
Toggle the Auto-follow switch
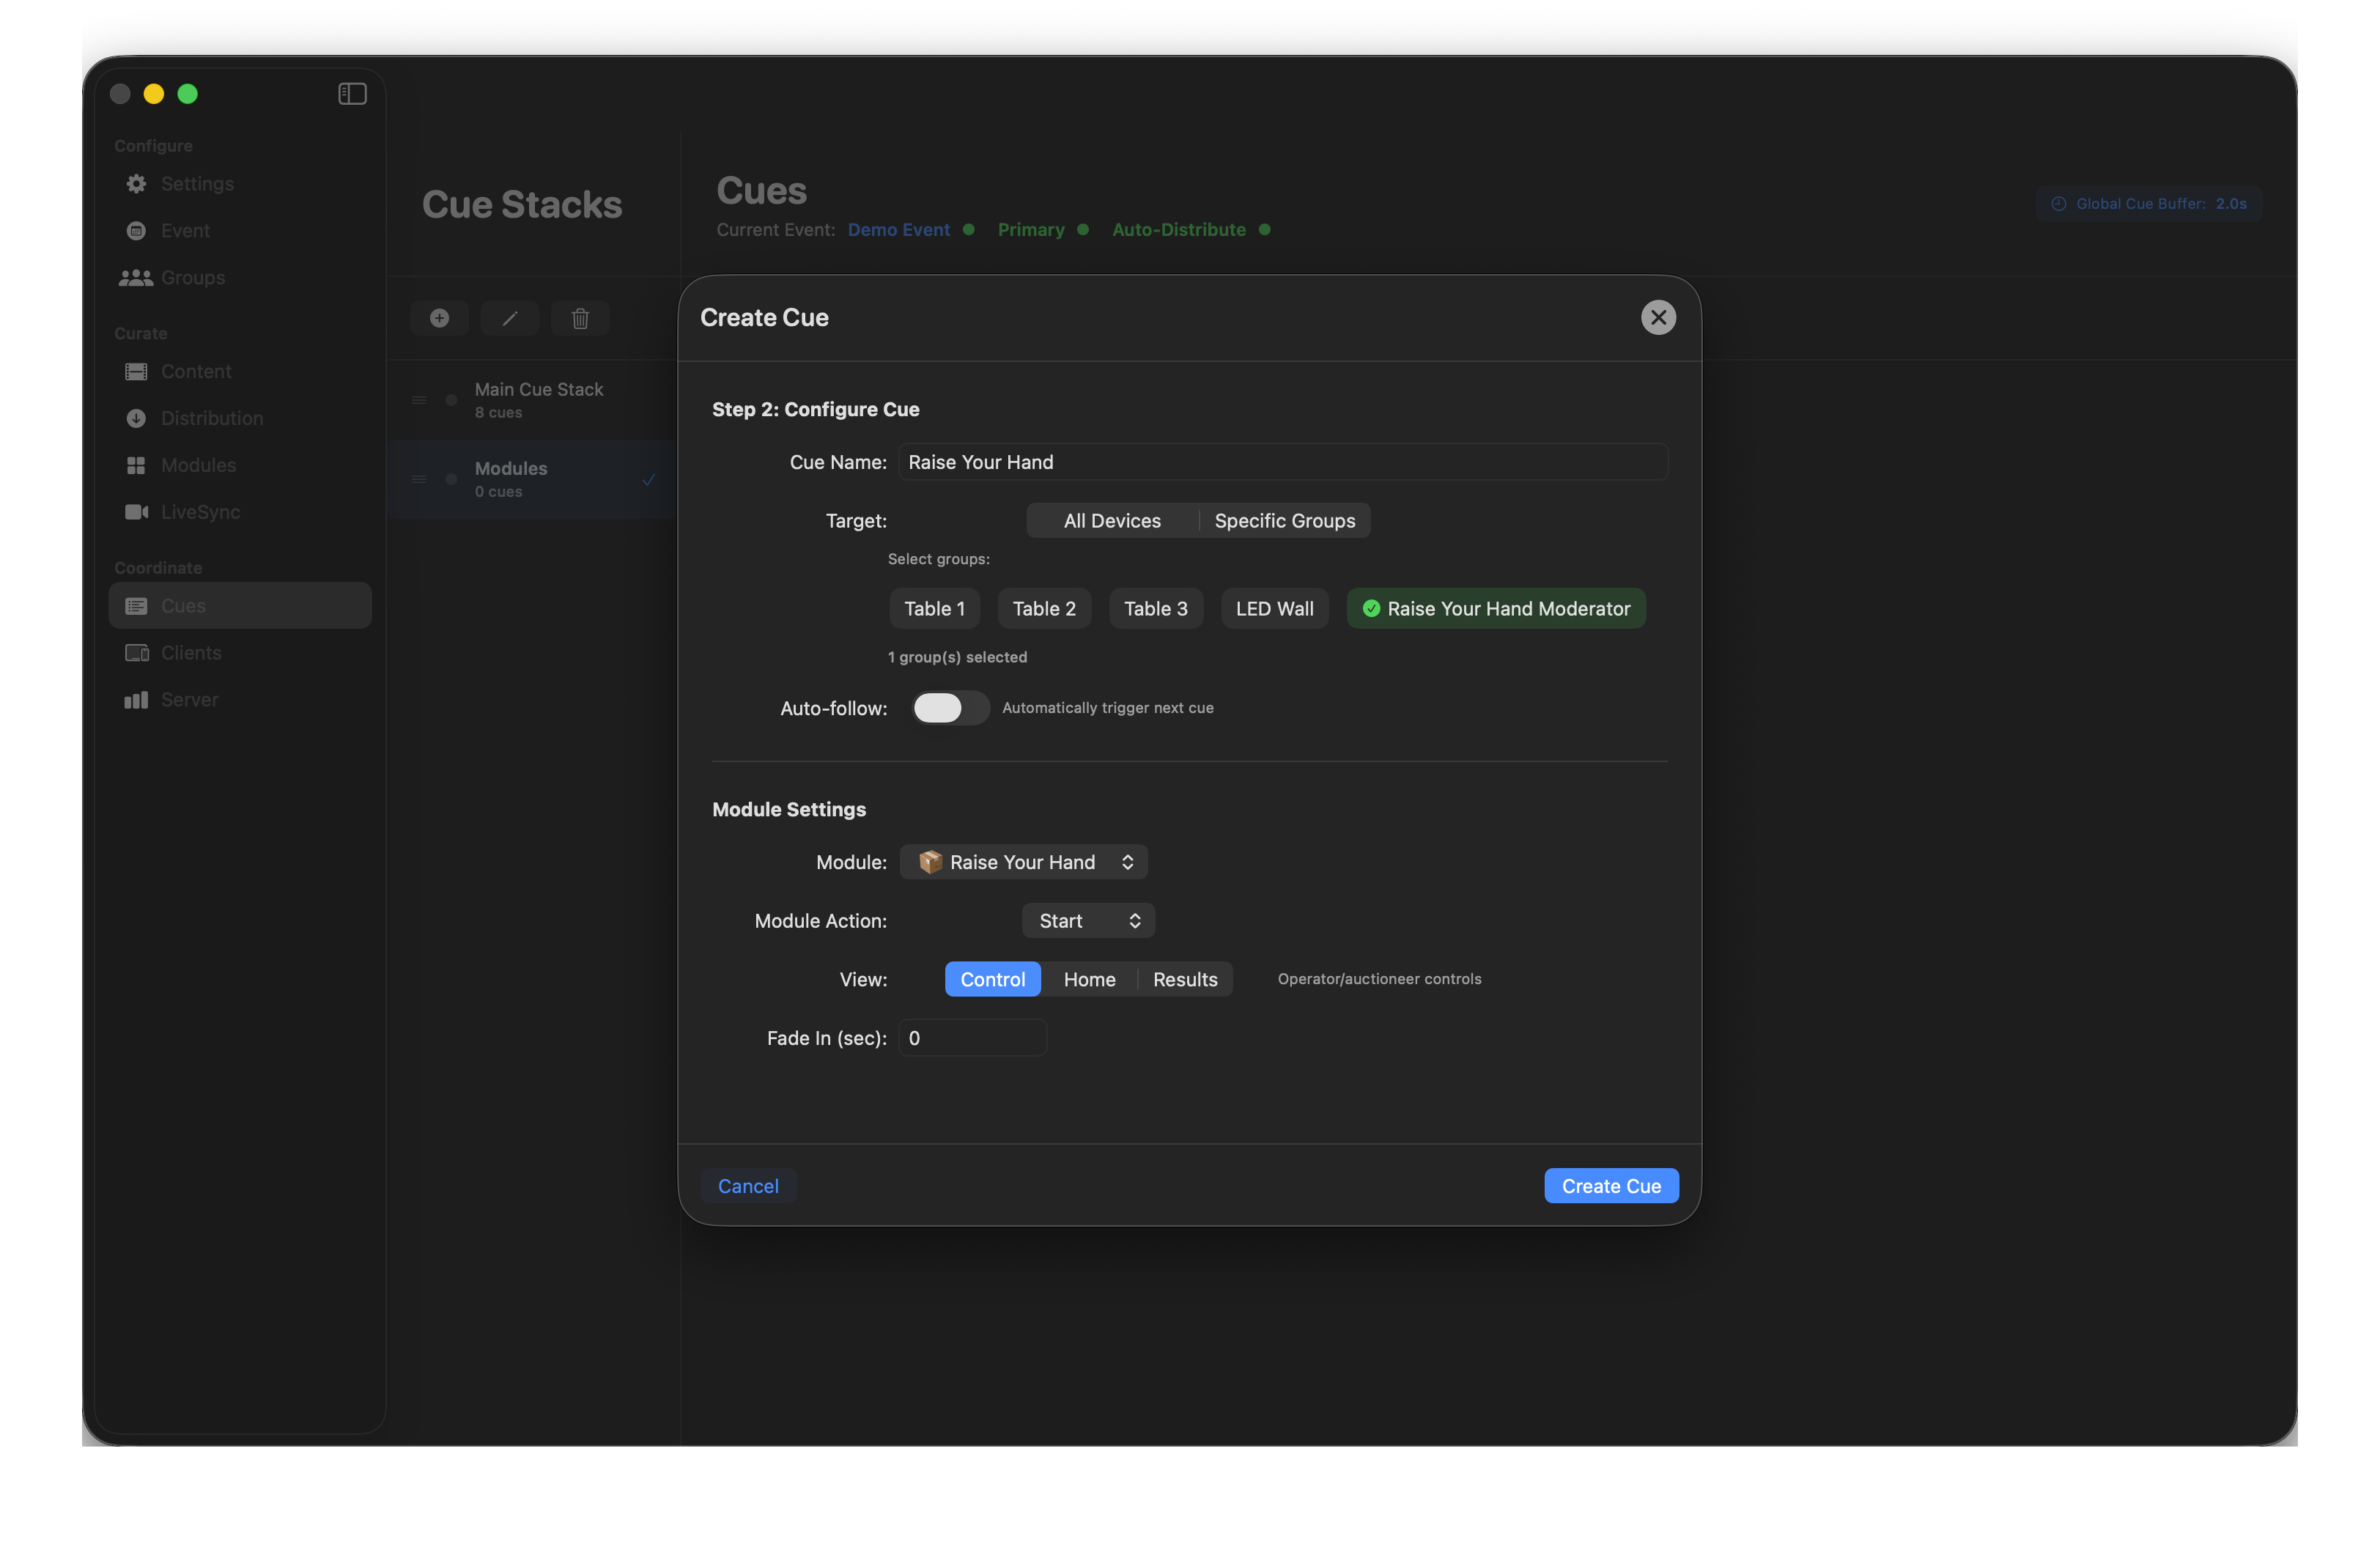950,708
